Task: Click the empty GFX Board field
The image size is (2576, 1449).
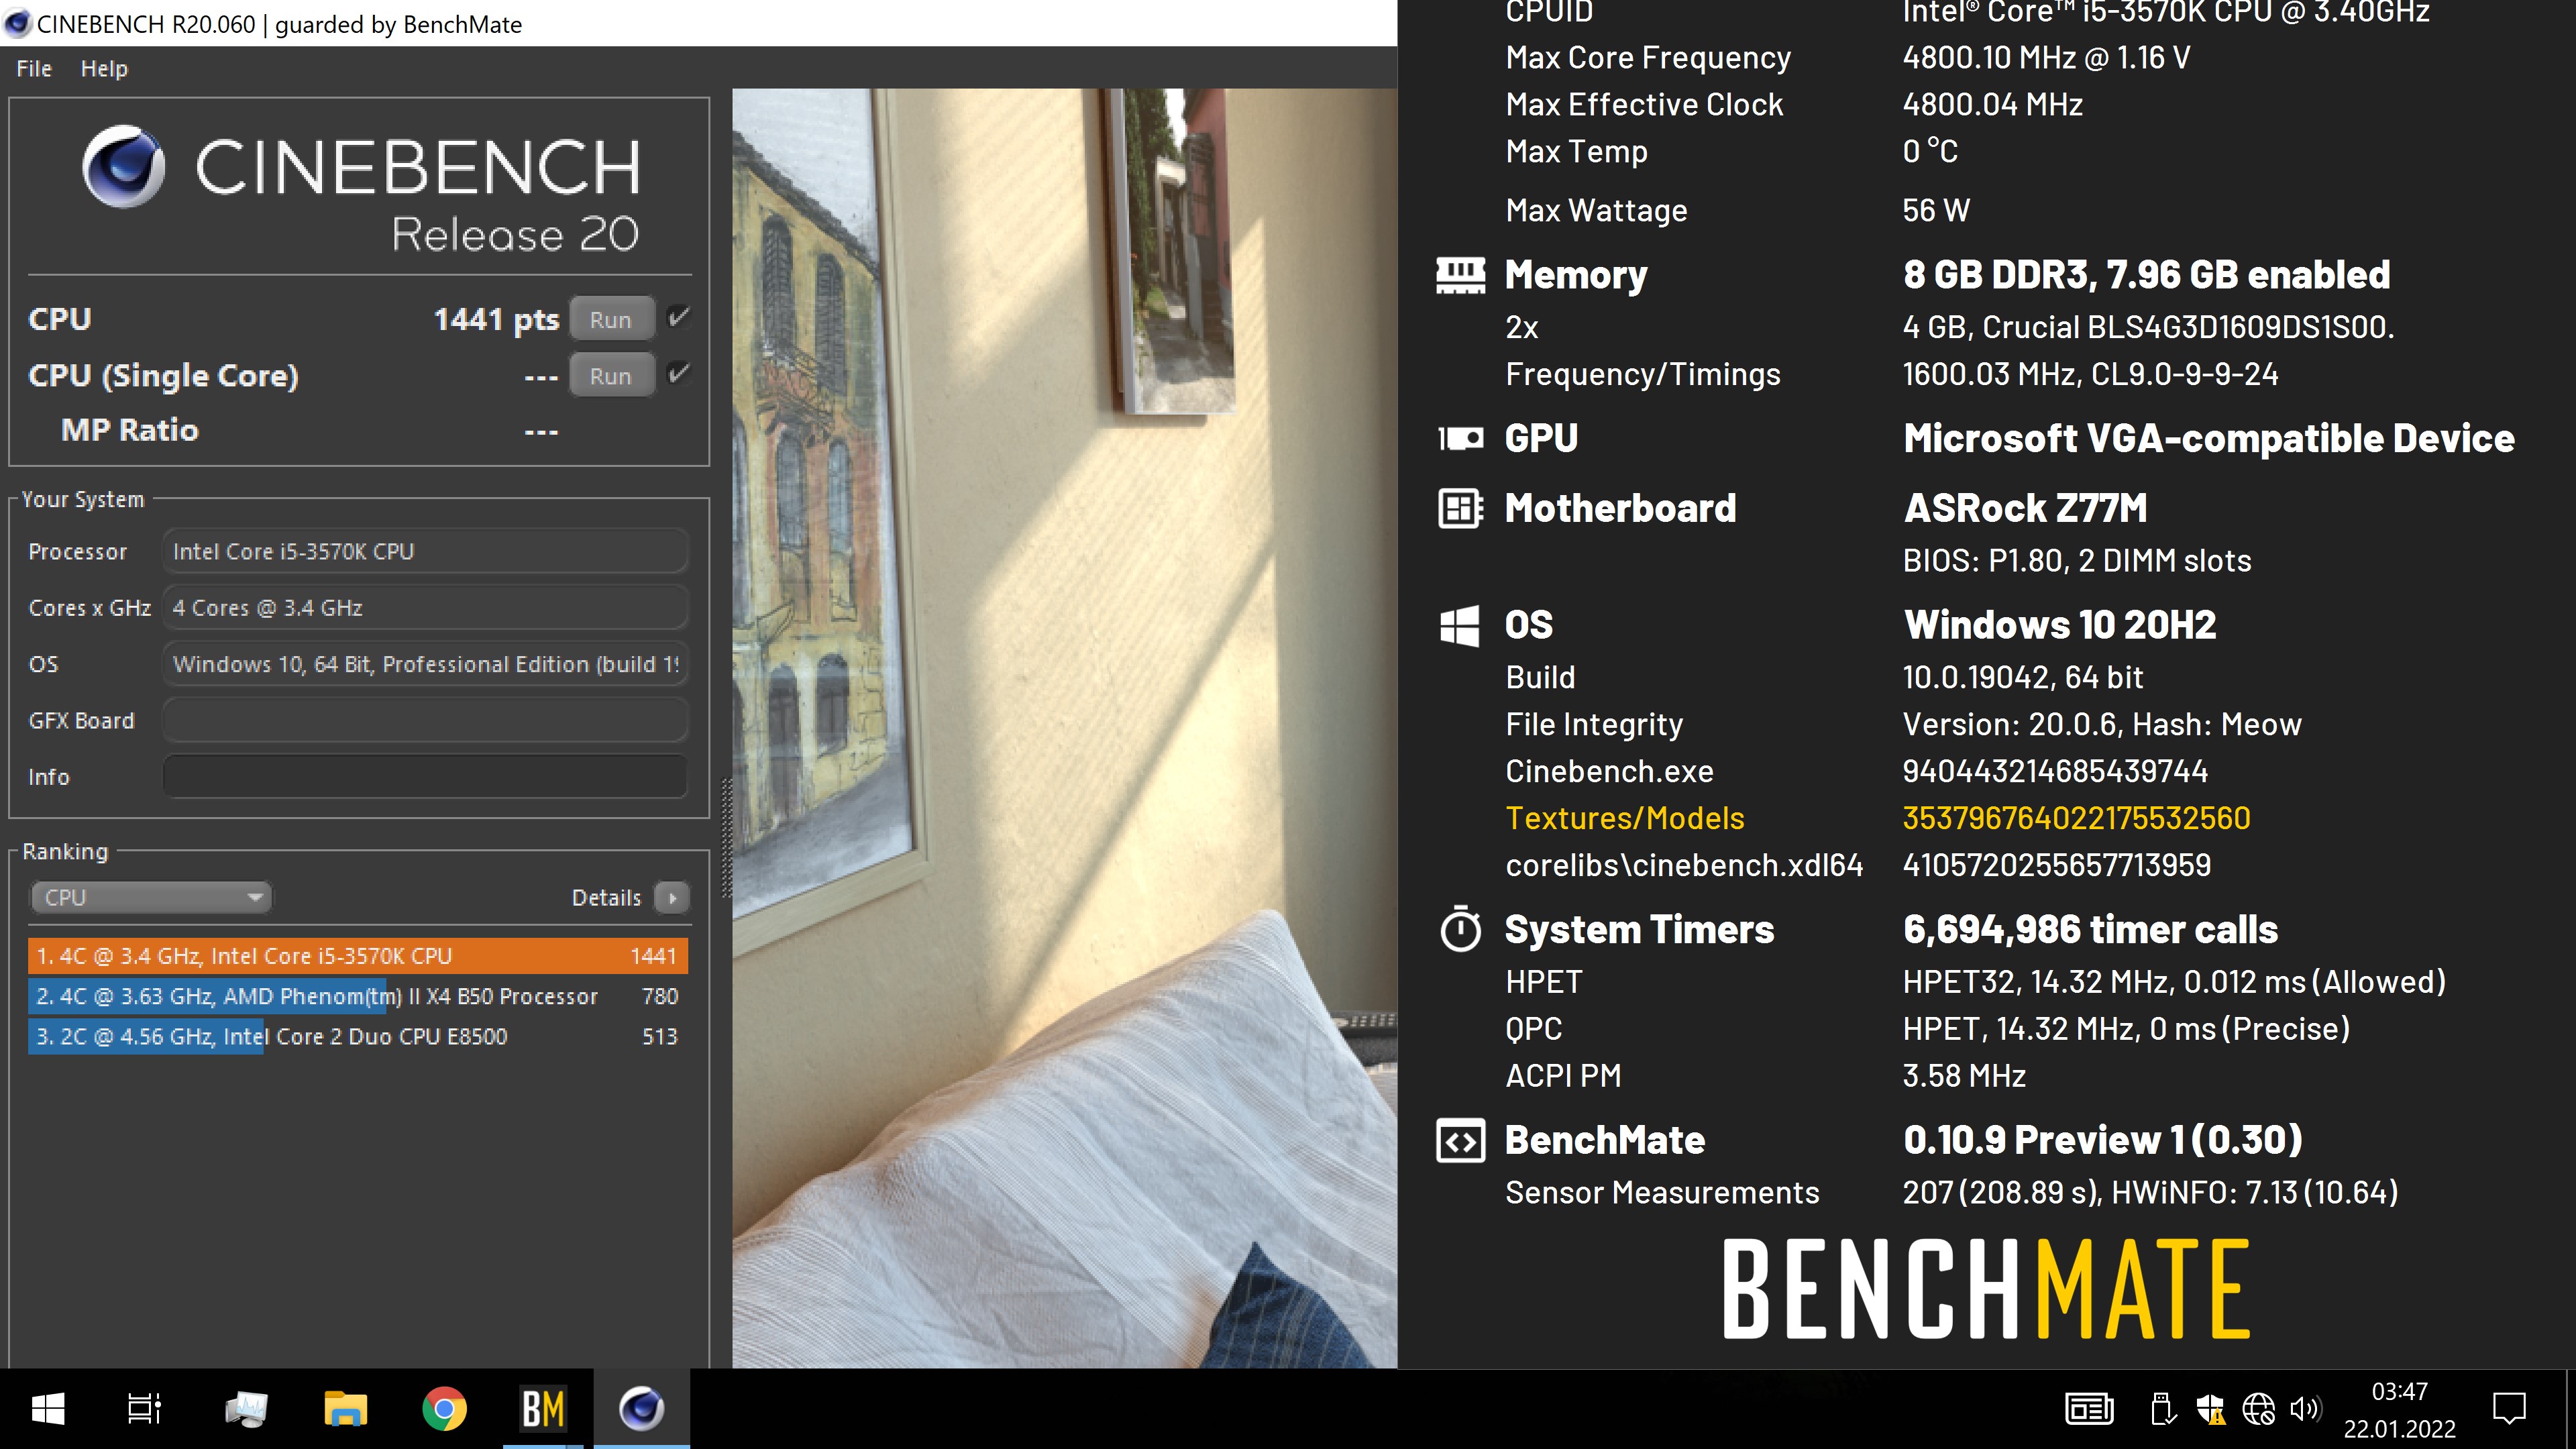Action: [425, 720]
